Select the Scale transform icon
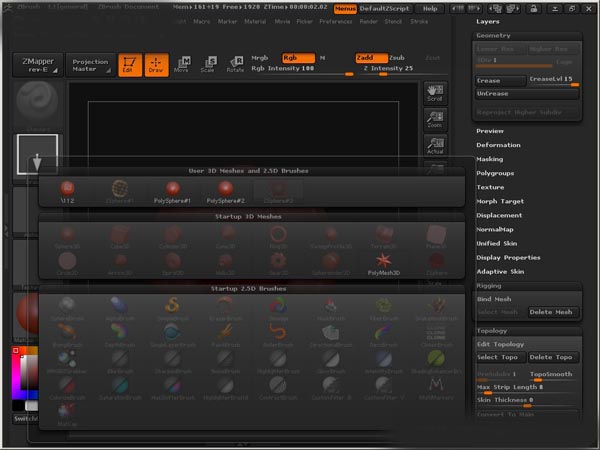Image resolution: width=600 pixels, height=450 pixels. click(x=208, y=65)
